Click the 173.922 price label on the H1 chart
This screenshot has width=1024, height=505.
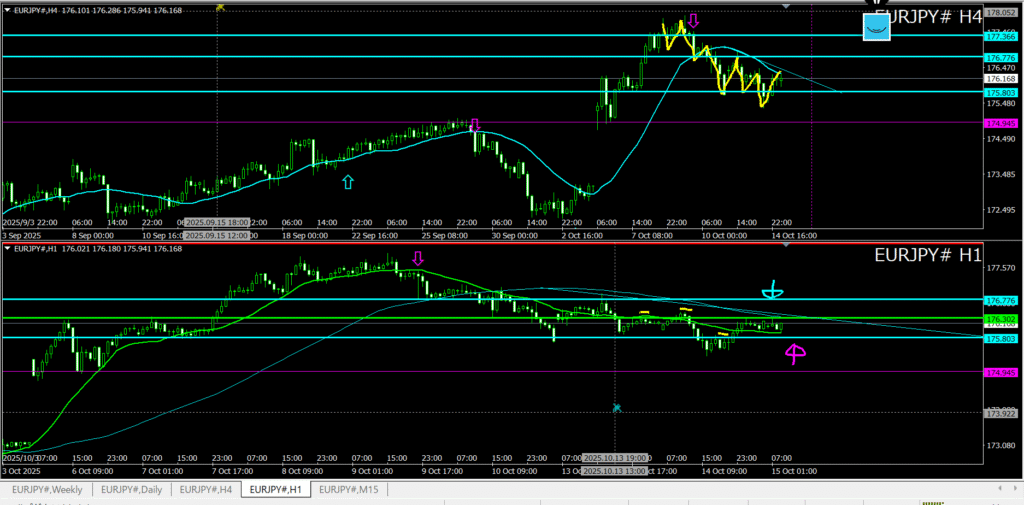(x=1000, y=412)
